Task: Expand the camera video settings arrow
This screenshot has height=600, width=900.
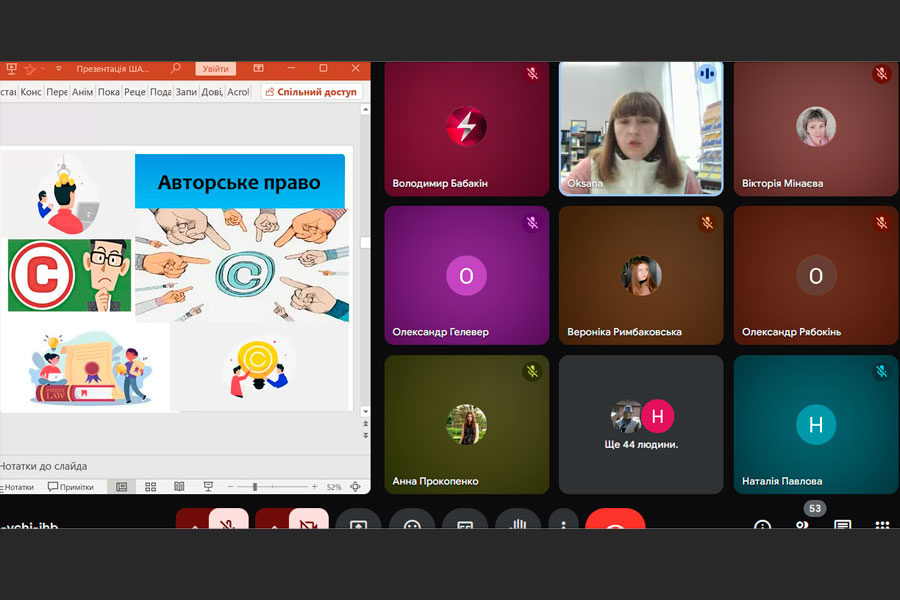Action: click(x=272, y=522)
